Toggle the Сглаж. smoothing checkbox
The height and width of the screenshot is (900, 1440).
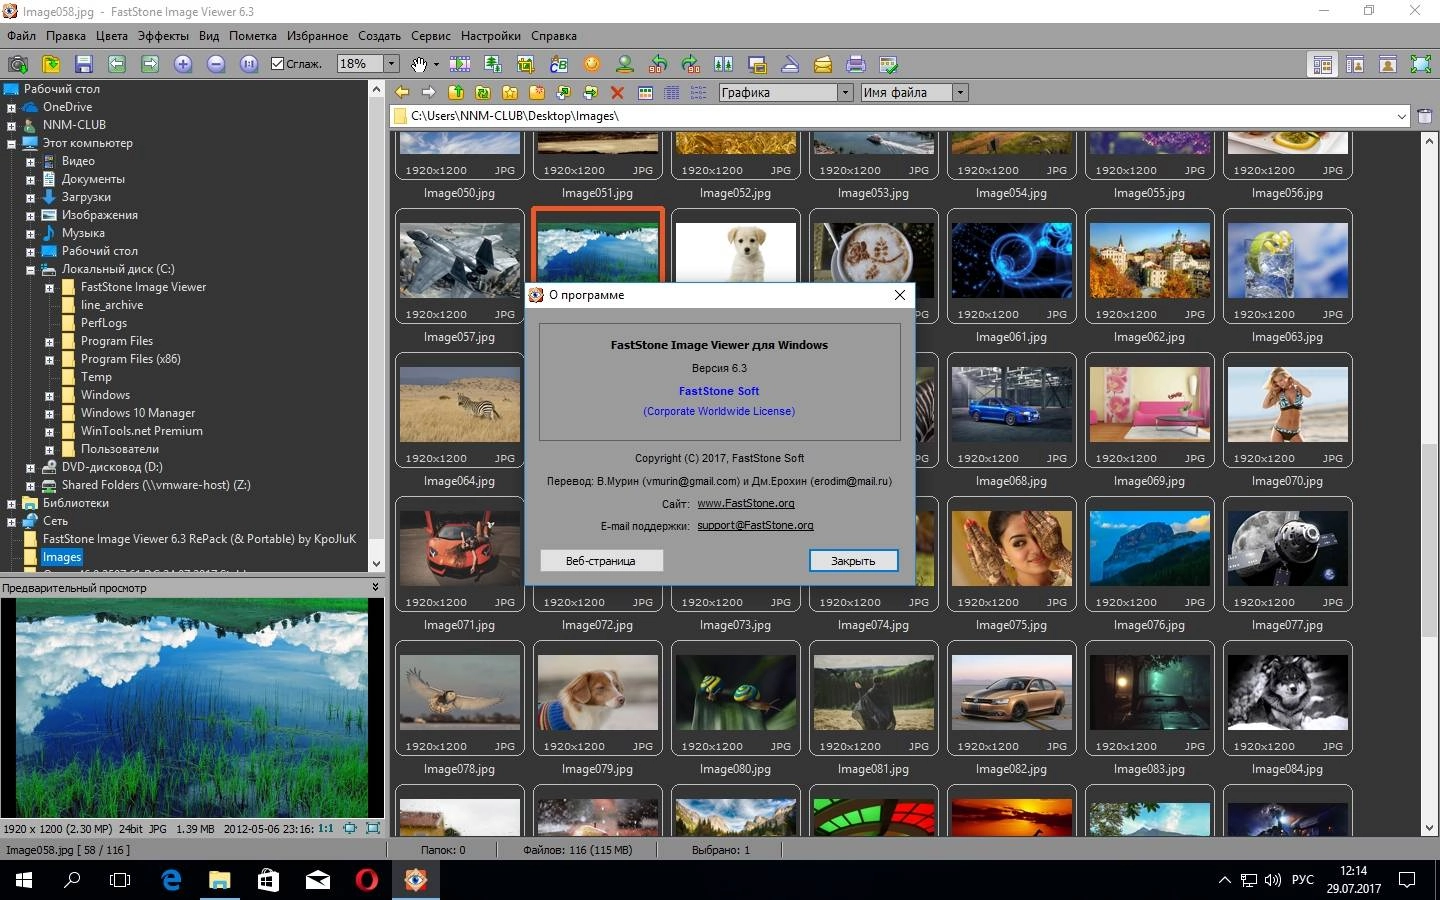click(x=278, y=63)
